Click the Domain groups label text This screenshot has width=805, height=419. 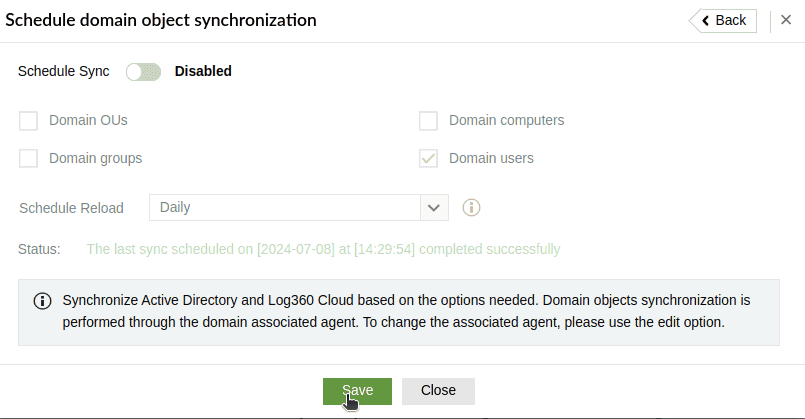tap(95, 158)
